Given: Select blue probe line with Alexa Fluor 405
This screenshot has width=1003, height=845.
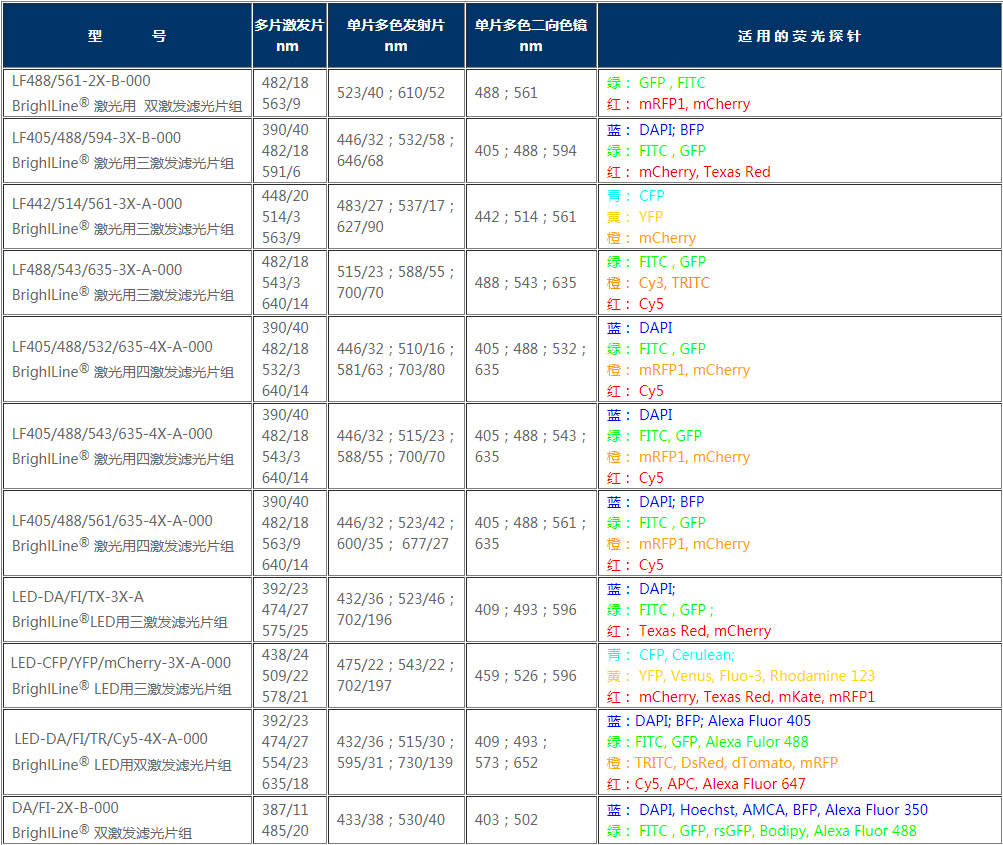Looking at the screenshot, I should (x=709, y=721).
